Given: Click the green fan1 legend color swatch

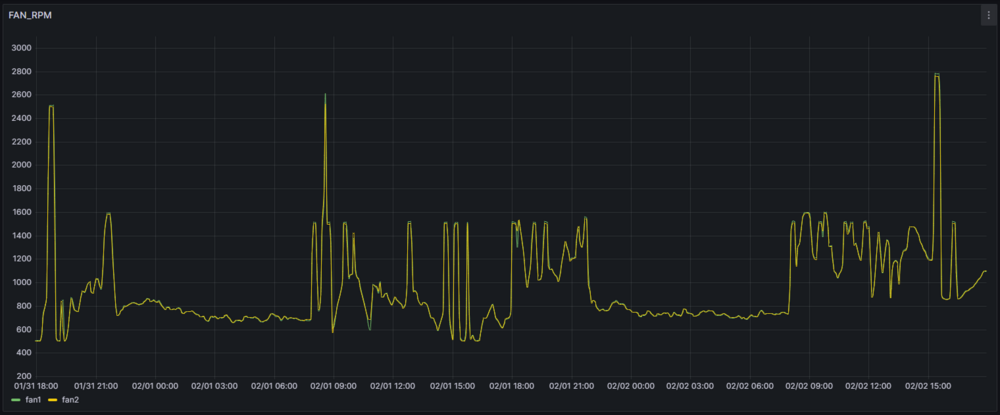Looking at the screenshot, I should point(17,400).
